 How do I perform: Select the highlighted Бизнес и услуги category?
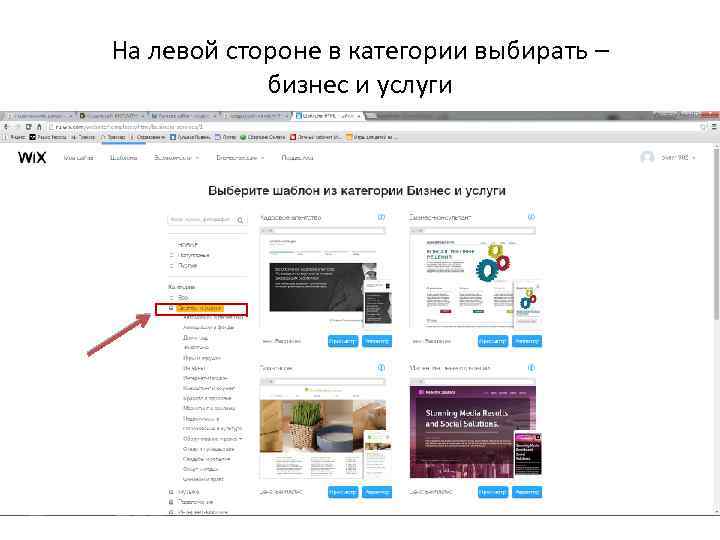(200, 308)
